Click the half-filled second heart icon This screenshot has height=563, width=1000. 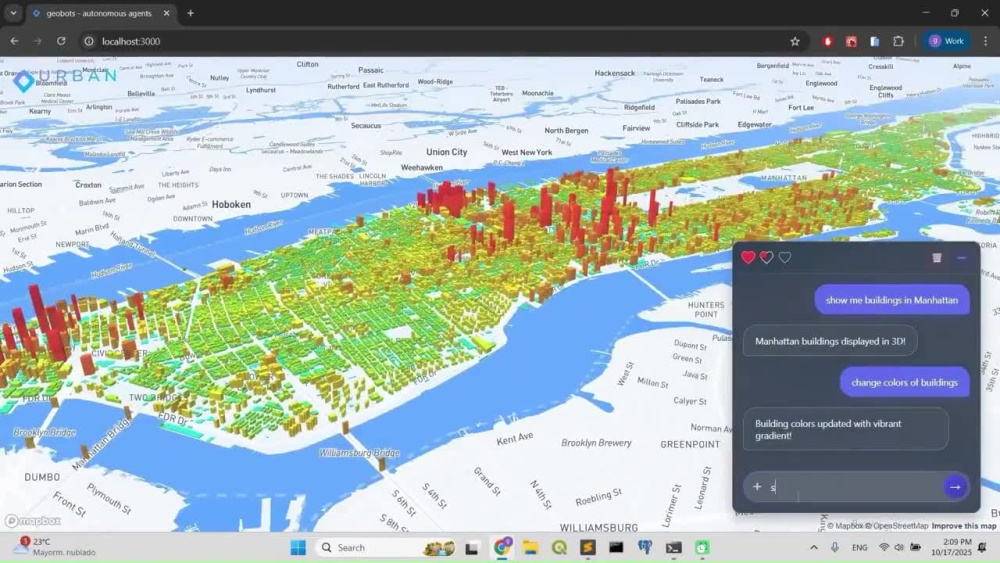click(767, 257)
